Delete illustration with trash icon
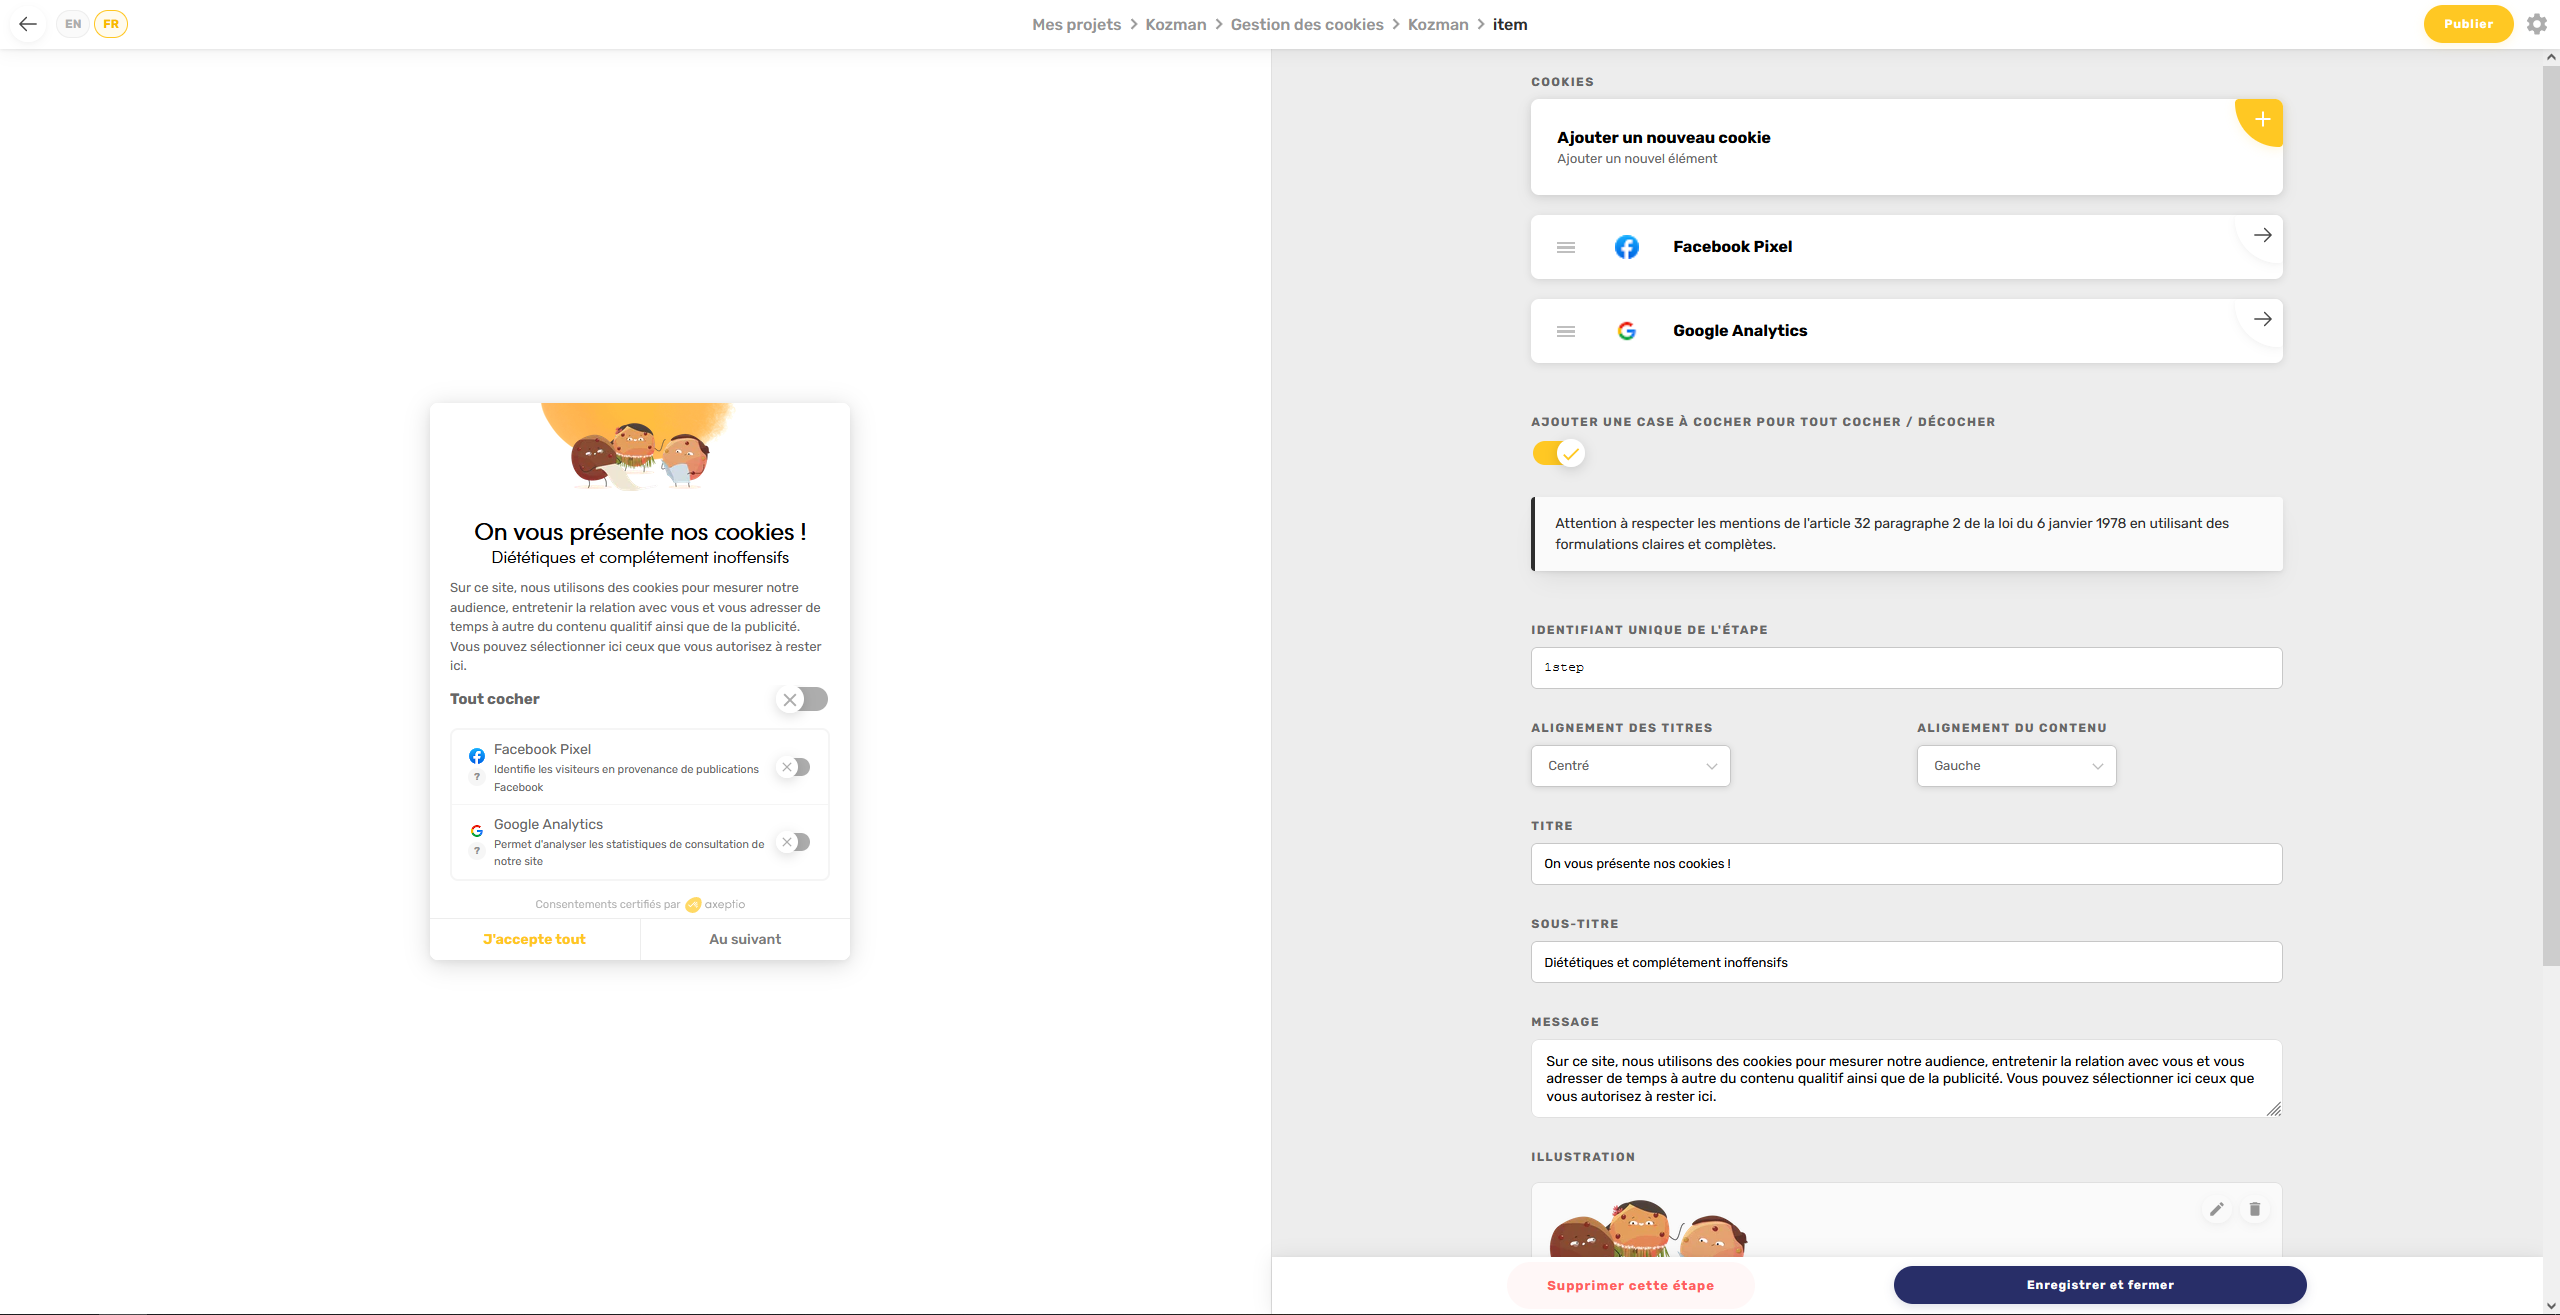 coord(2255,1209)
